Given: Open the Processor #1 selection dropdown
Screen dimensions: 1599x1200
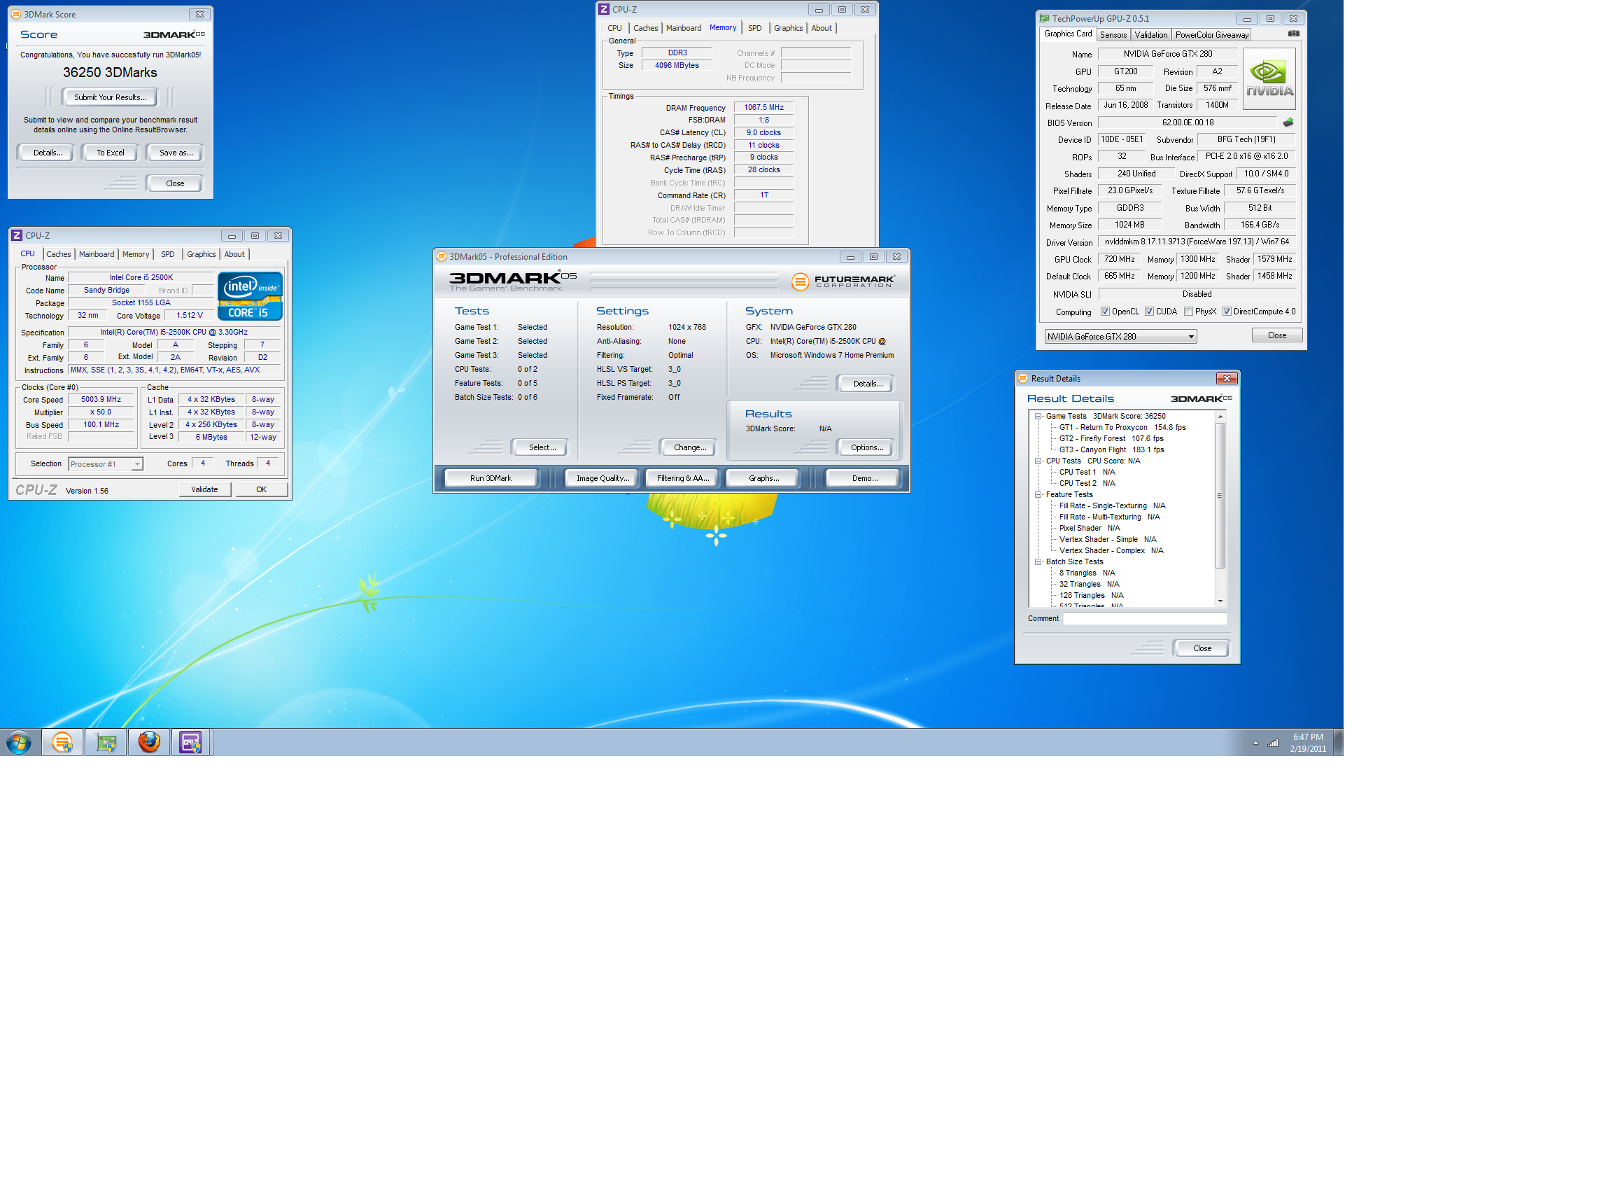Looking at the screenshot, I should pyautogui.click(x=105, y=464).
